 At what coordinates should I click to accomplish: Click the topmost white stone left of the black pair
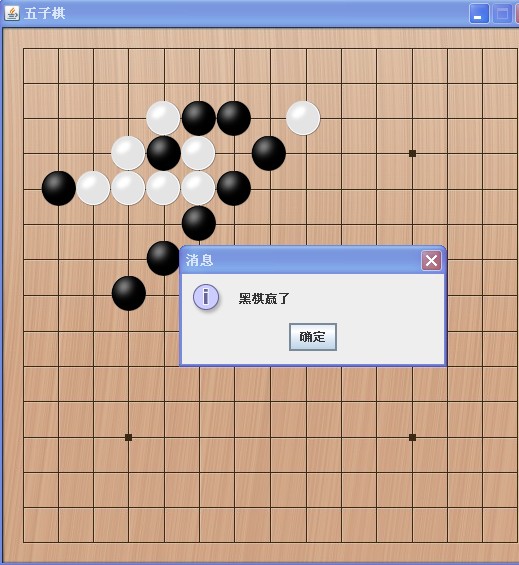click(163, 118)
